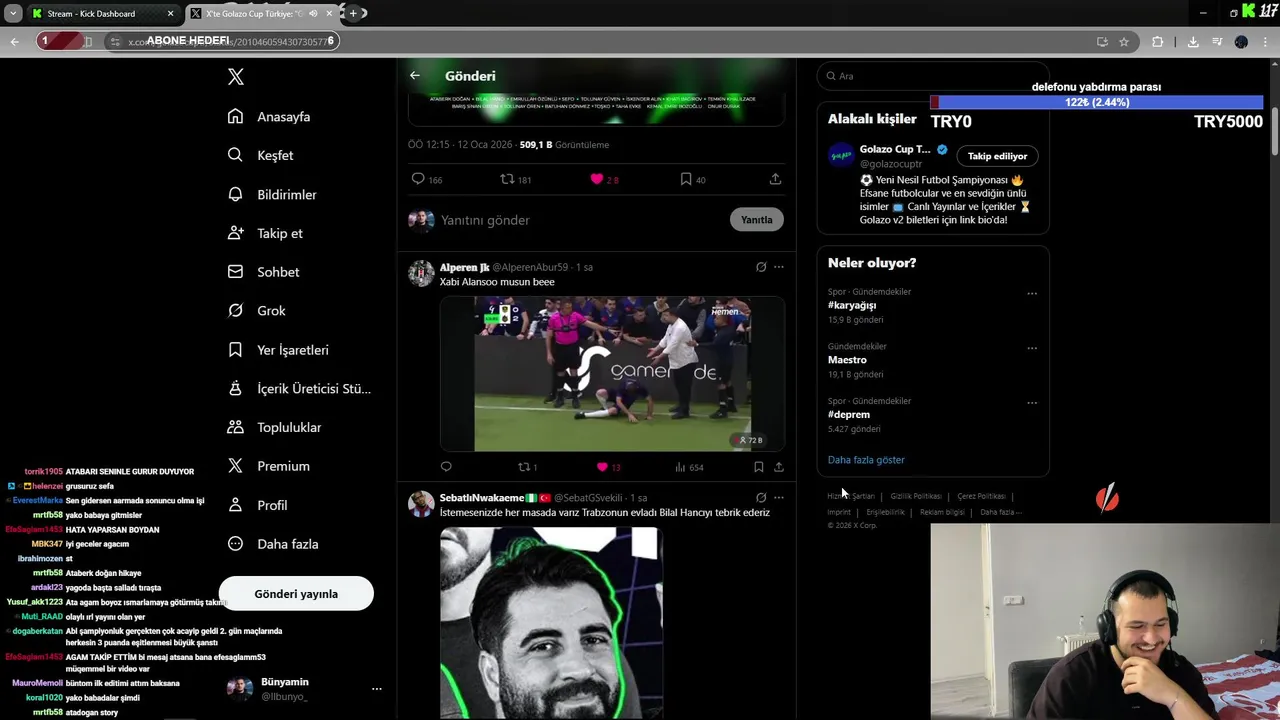Click repost icon showing 181
1280x720 pixels.
point(508,179)
